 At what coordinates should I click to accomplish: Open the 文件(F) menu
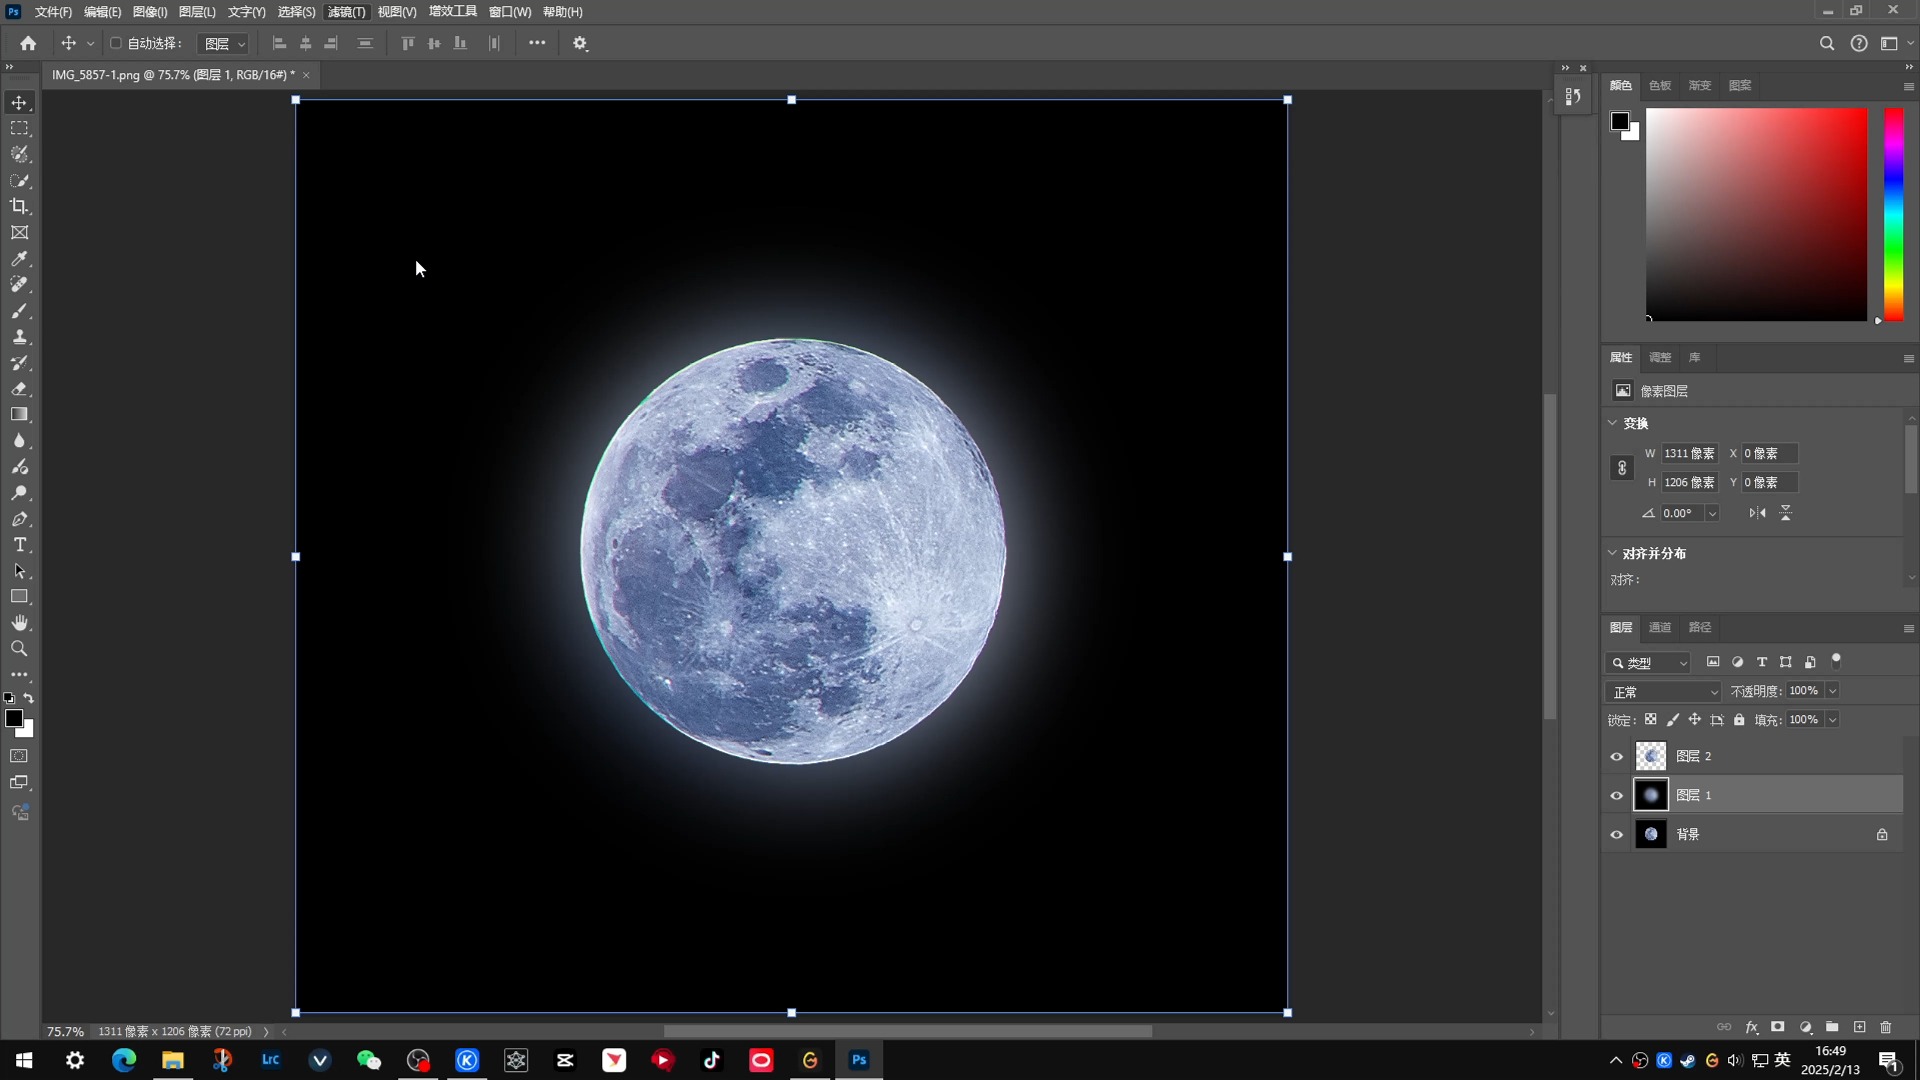(x=53, y=12)
